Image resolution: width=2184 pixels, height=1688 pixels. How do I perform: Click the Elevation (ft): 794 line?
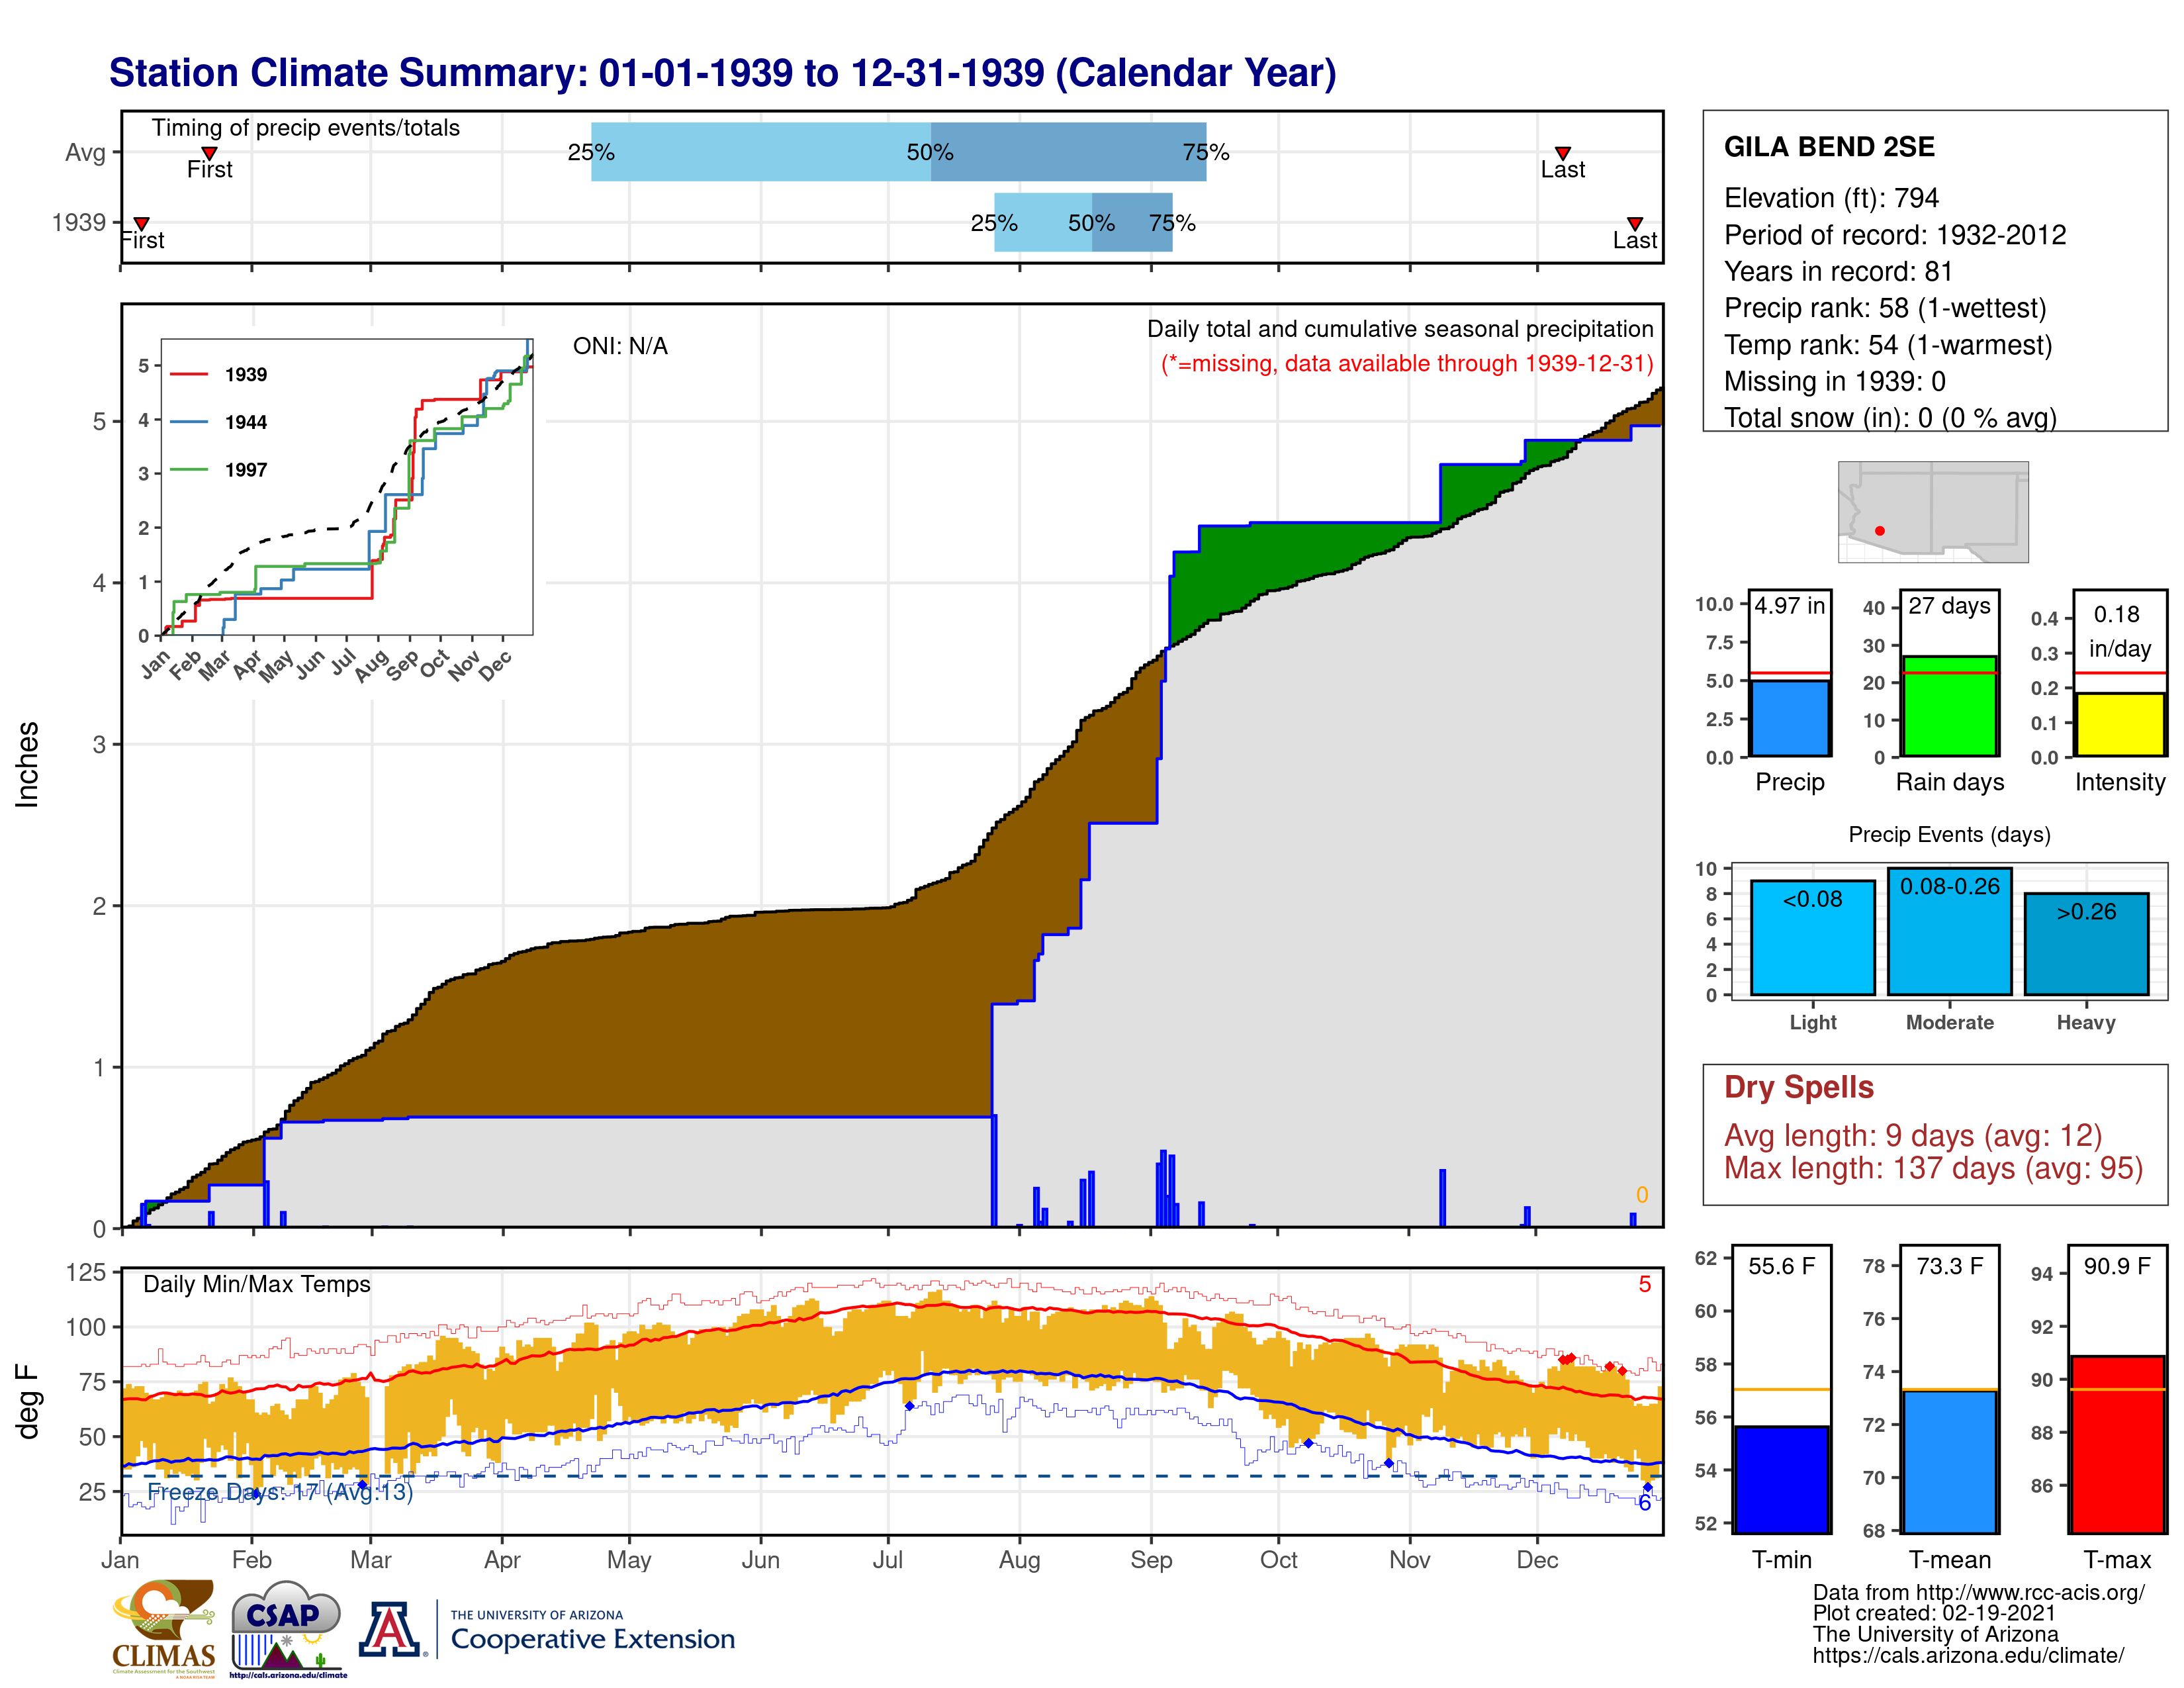[1831, 198]
